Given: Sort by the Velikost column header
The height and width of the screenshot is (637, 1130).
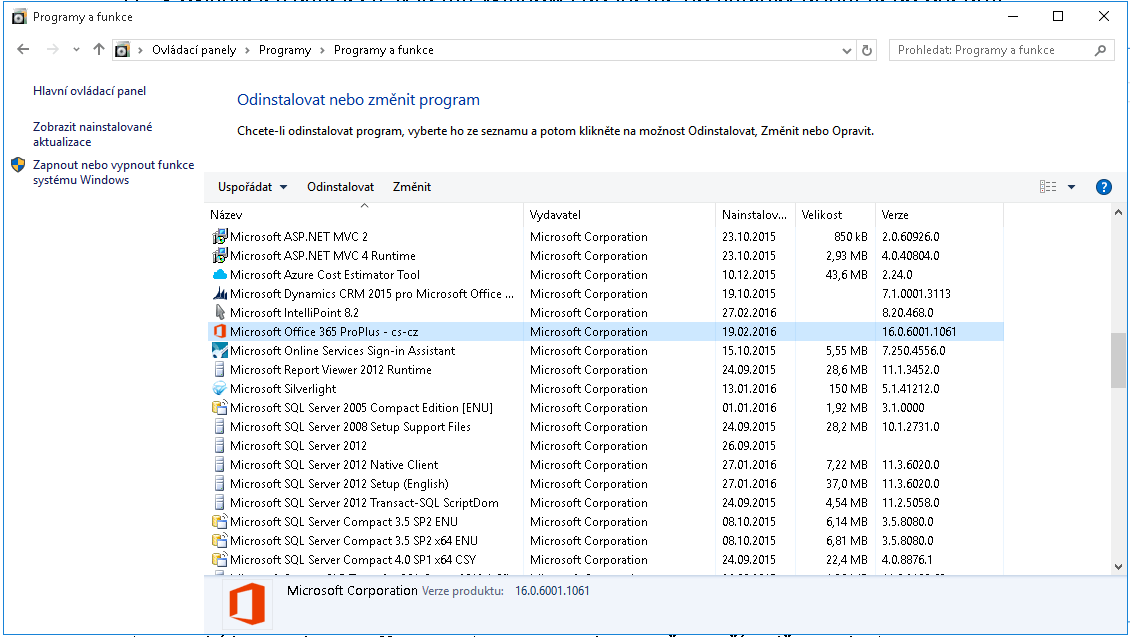Looking at the screenshot, I should coord(835,215).
